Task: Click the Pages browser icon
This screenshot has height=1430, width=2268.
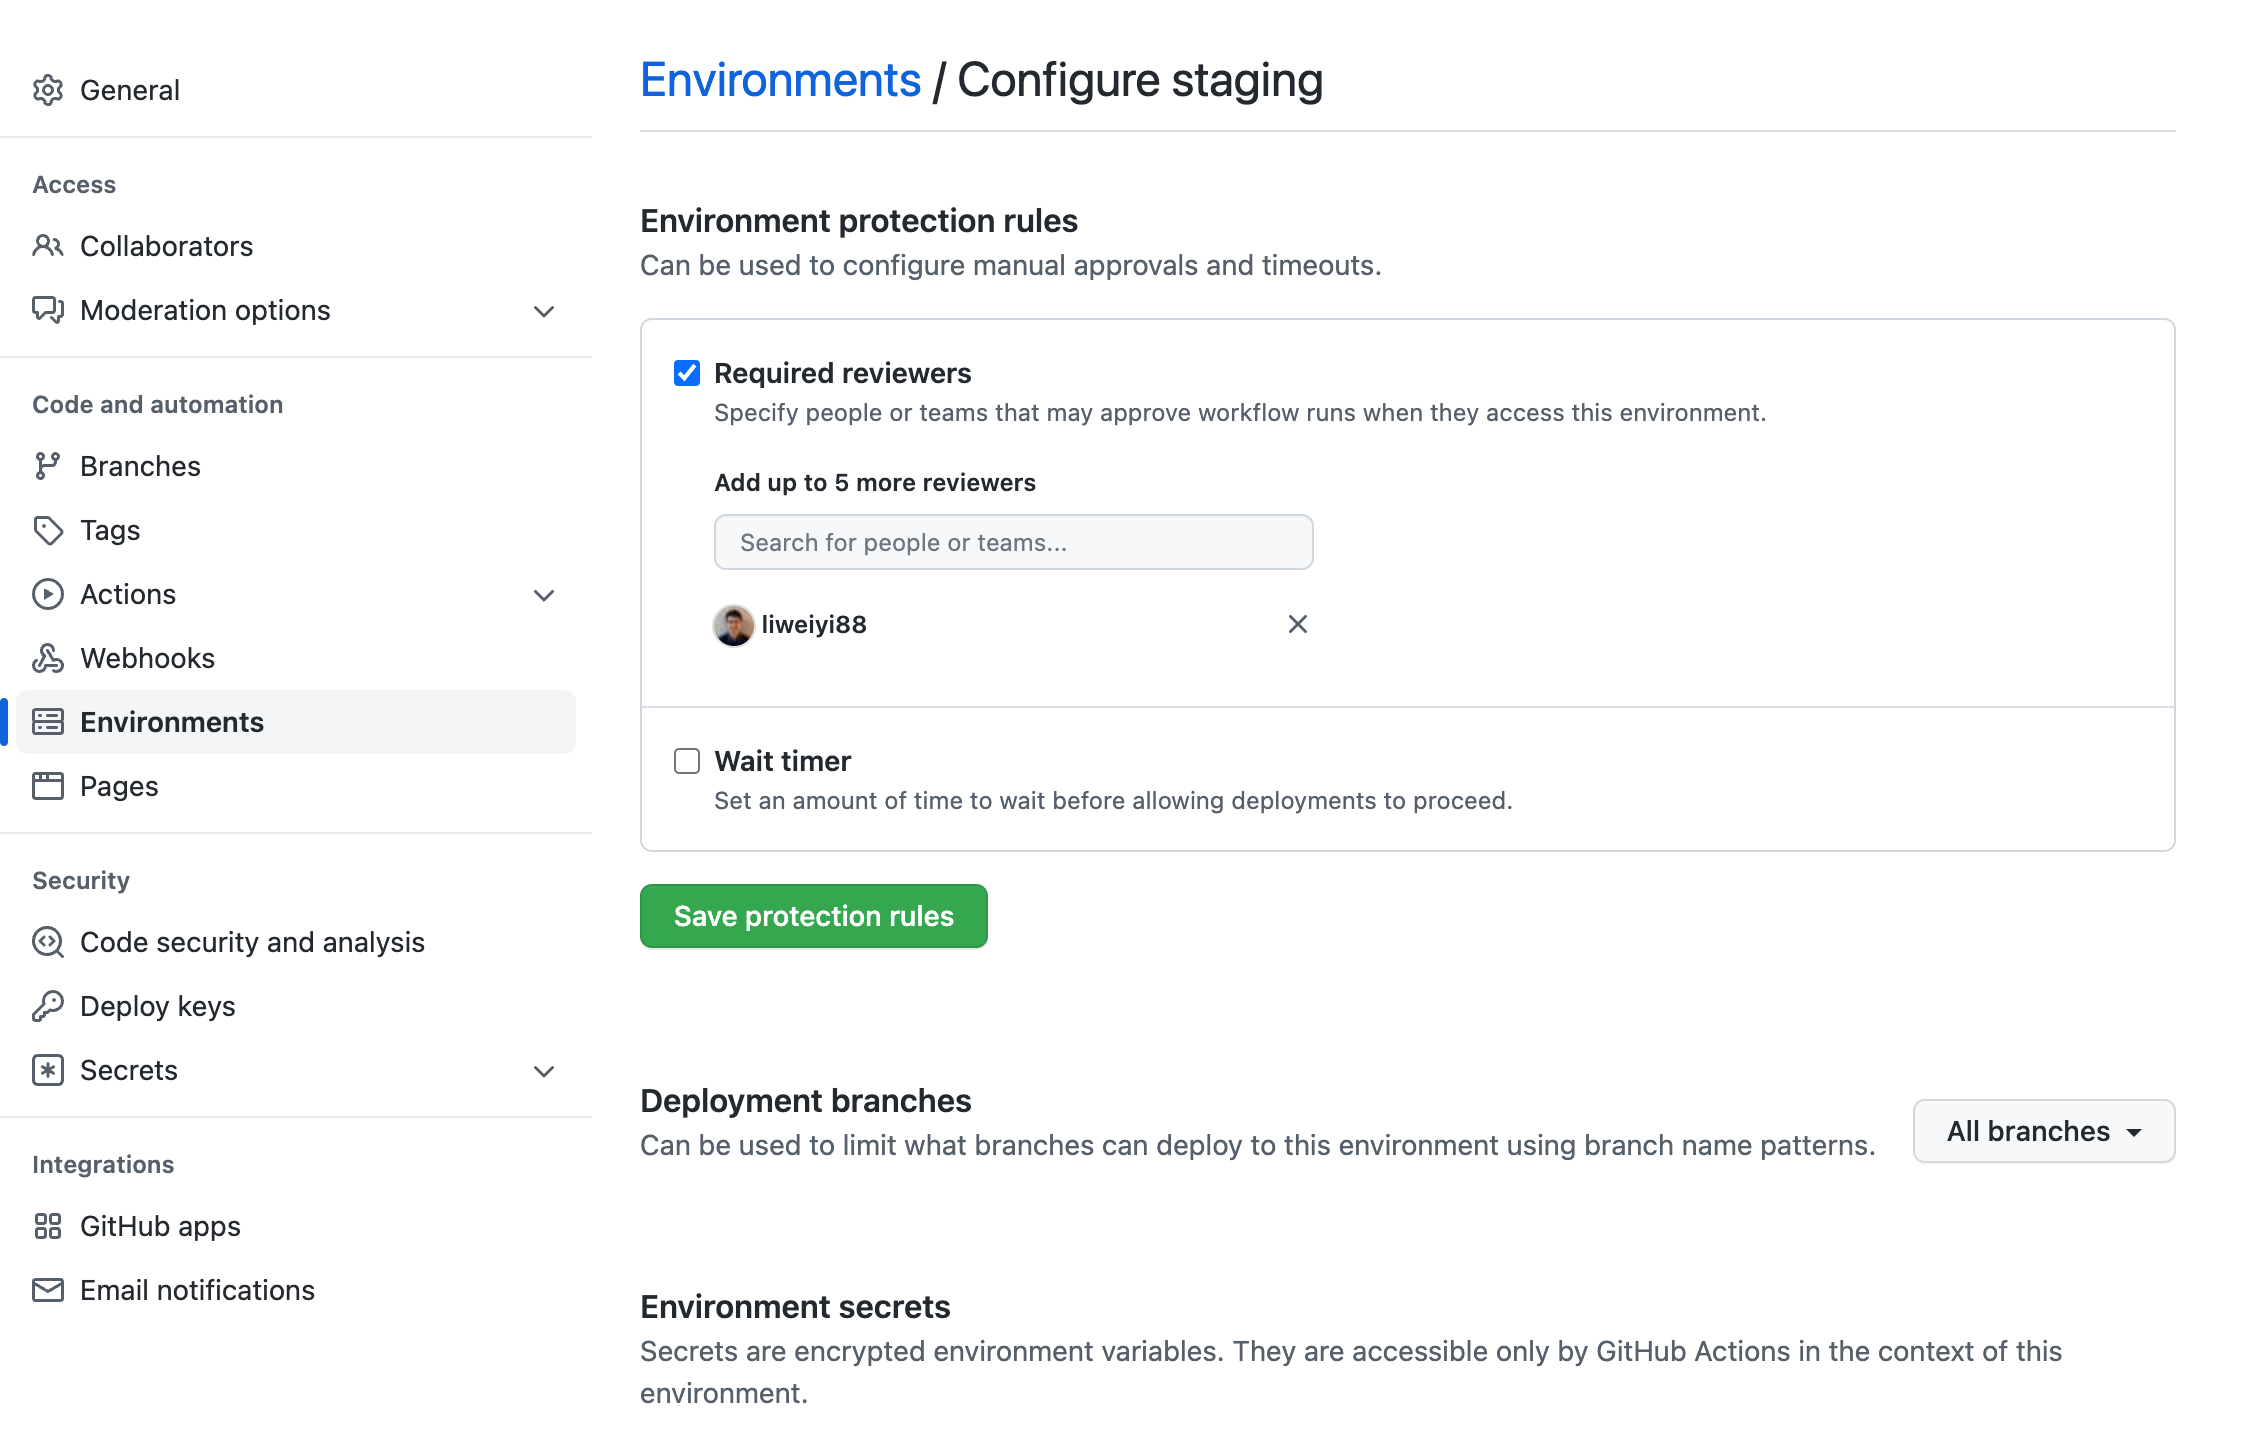Action: tap(47, 786)
